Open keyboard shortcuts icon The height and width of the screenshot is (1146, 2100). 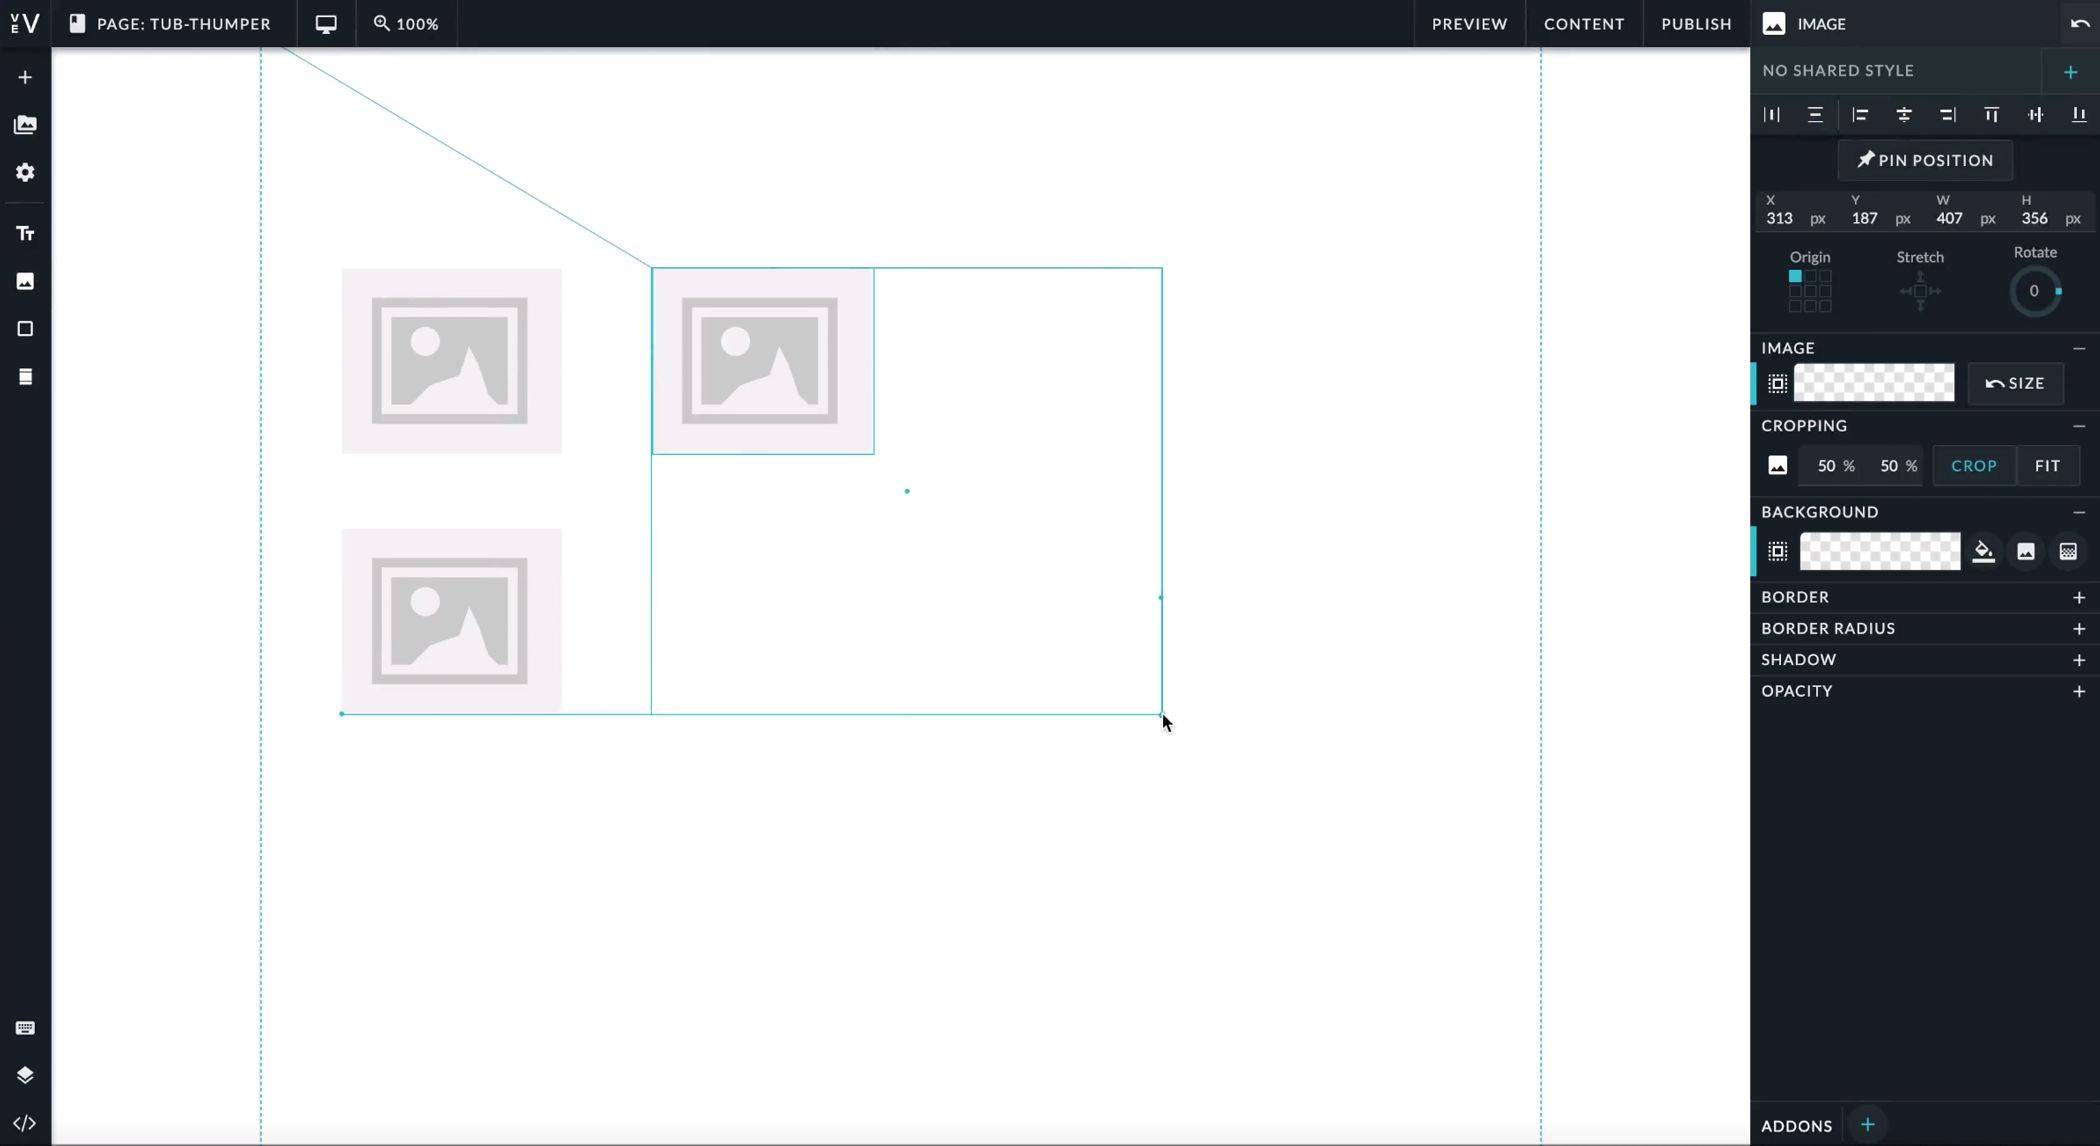pyautogui.click(x=25, y=1028)
